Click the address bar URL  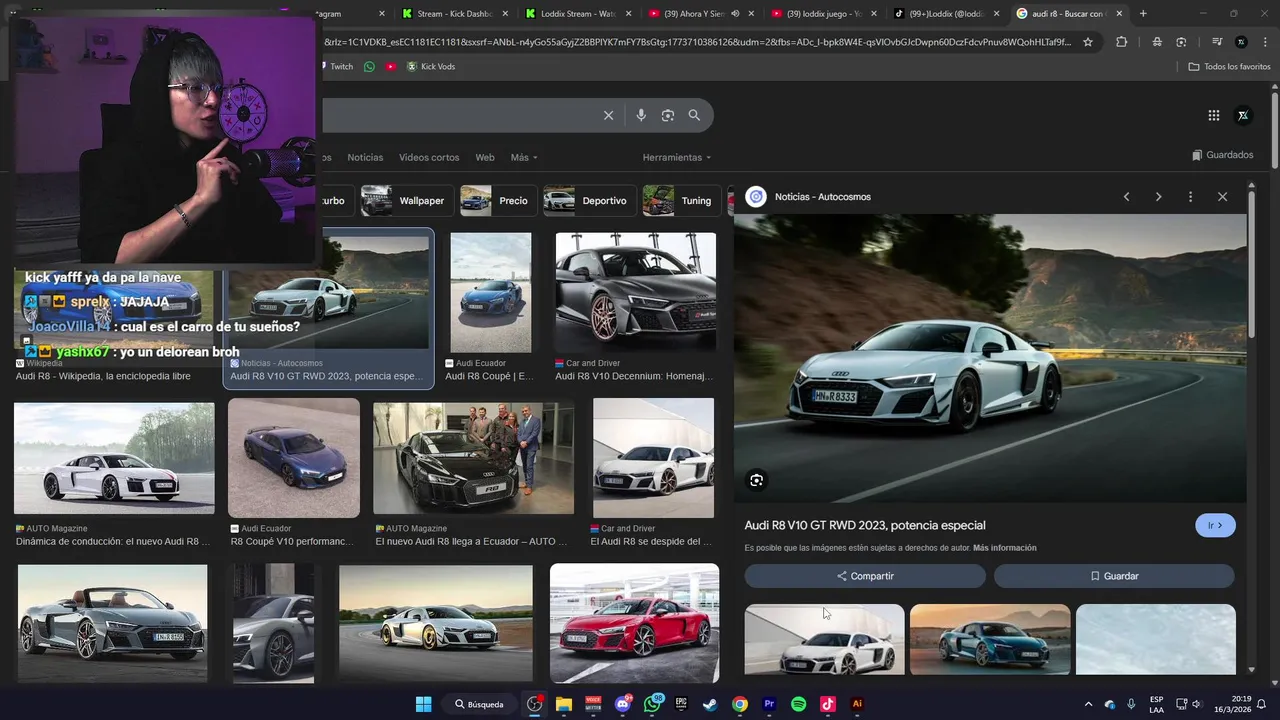697,42
